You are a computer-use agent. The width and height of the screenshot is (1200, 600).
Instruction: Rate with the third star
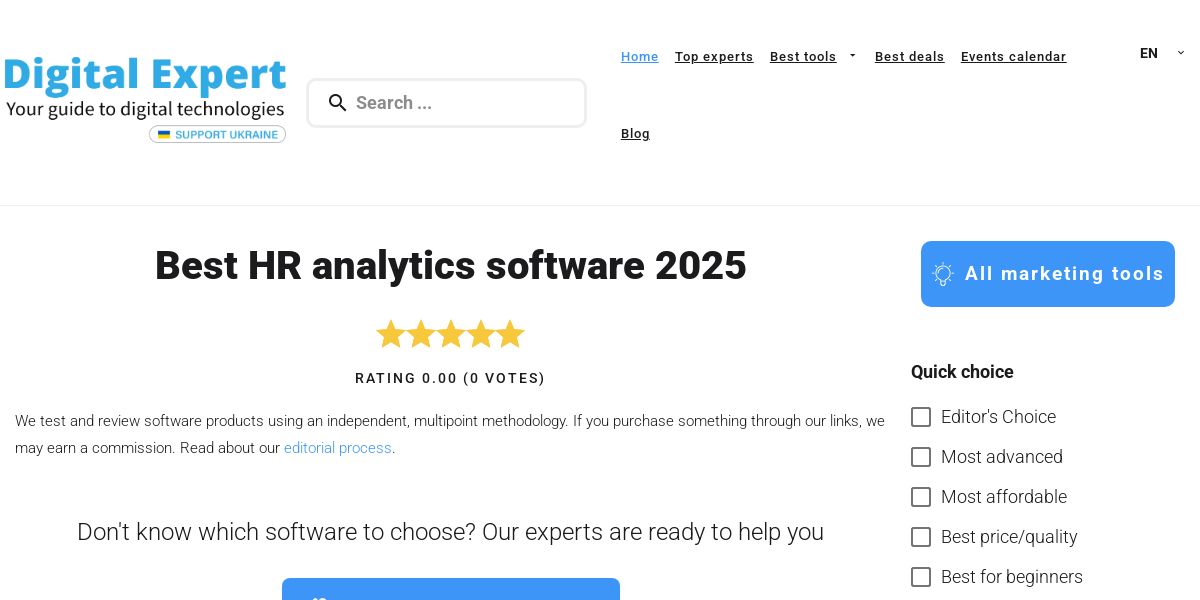[x=451, y=334]
